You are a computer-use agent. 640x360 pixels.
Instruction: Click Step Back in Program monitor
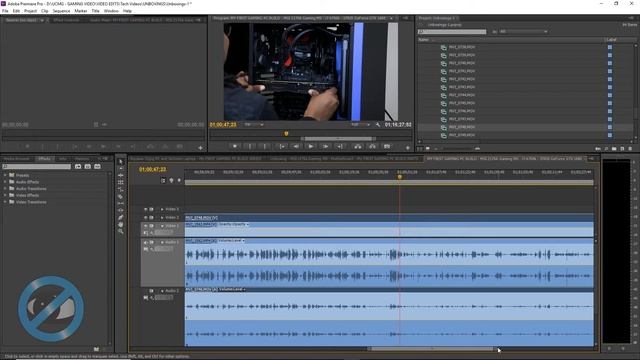[x=296, y=146]
